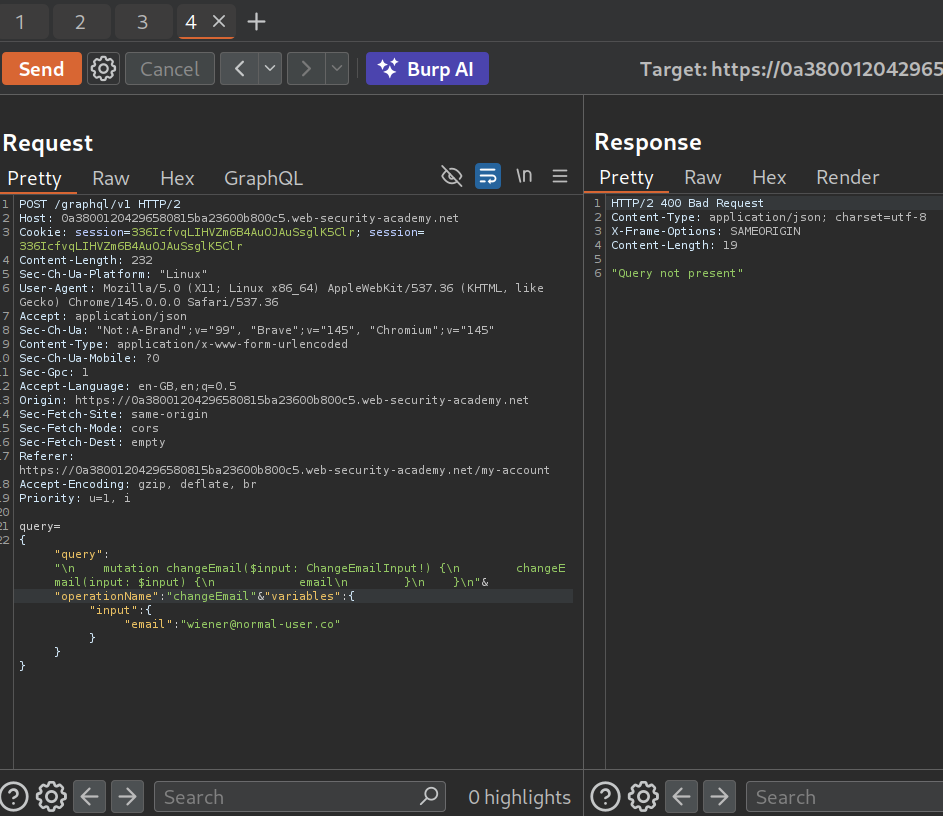
Task: Open the response Render tab
Action: (847, 178)
